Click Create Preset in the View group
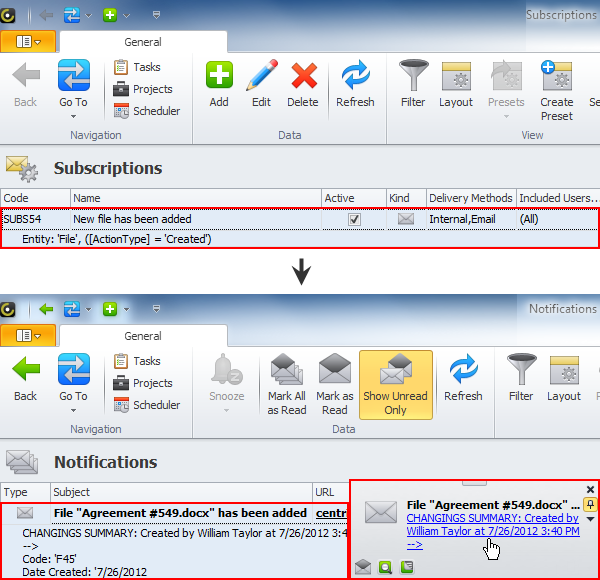600x580 pixels. (x=556, y=88)
